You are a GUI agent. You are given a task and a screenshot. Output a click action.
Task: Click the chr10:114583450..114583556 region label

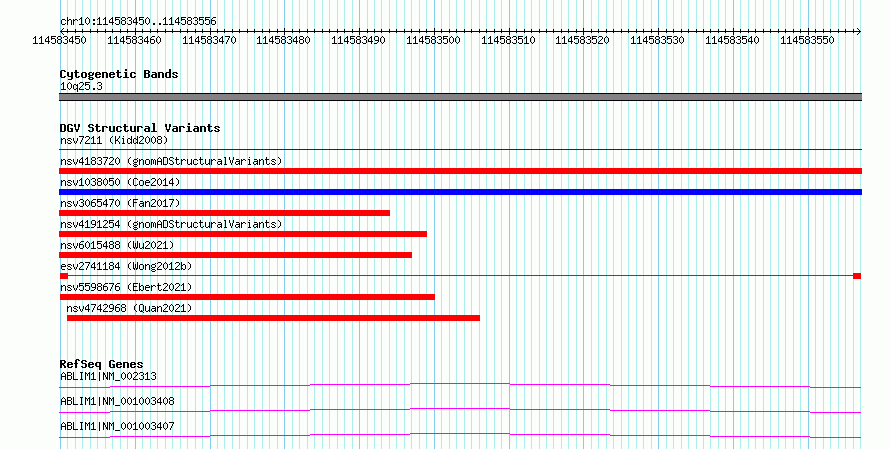tap(138, 21)
